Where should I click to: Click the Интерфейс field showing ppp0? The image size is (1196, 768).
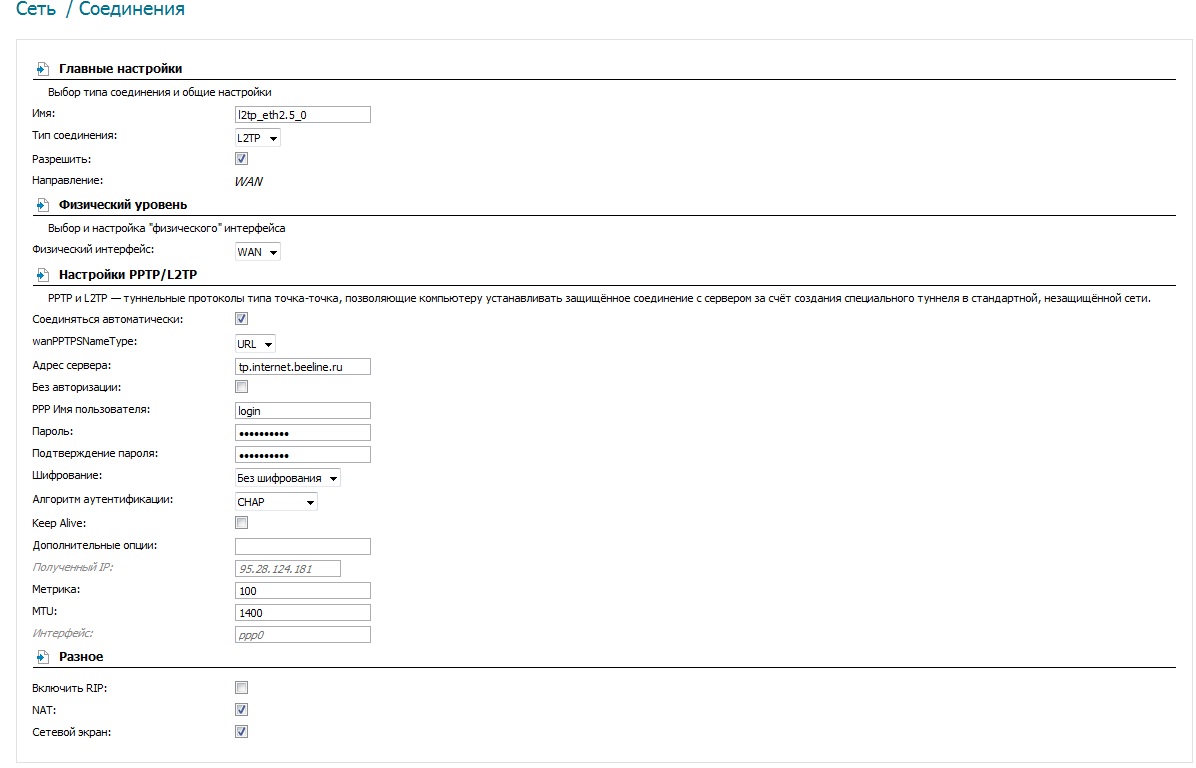(303, 635)
